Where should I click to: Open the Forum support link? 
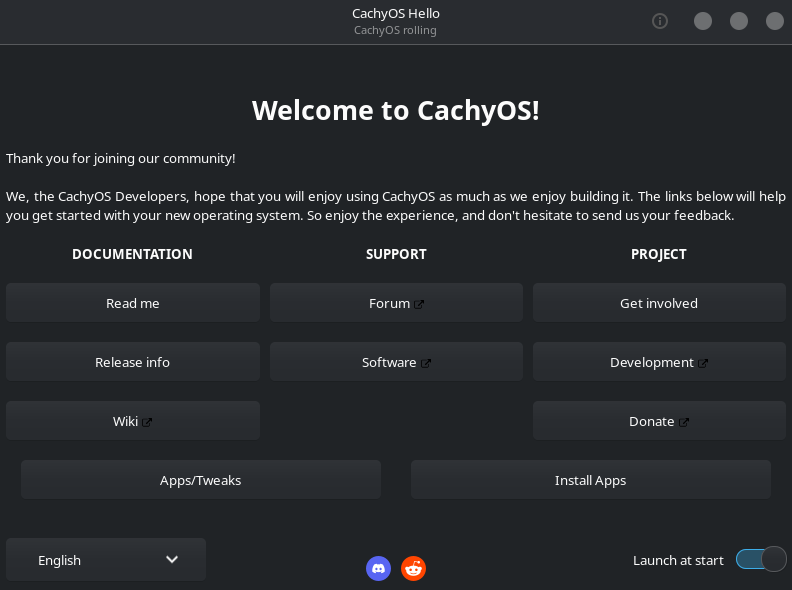[396, 303]
